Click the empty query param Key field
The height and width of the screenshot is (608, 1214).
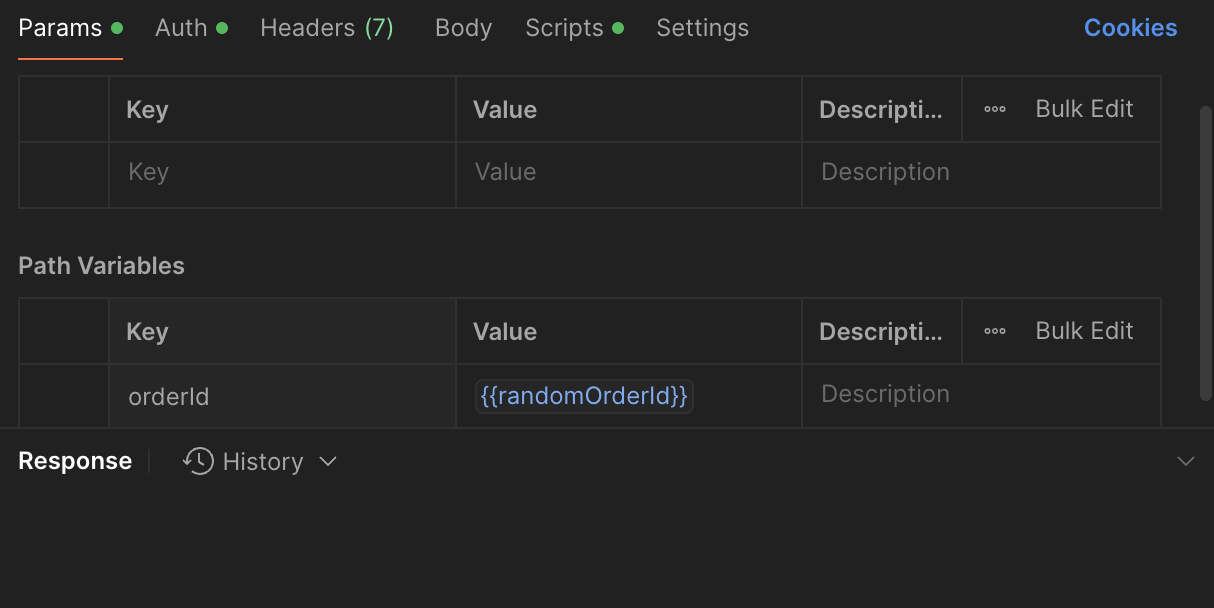pos(282,172)
